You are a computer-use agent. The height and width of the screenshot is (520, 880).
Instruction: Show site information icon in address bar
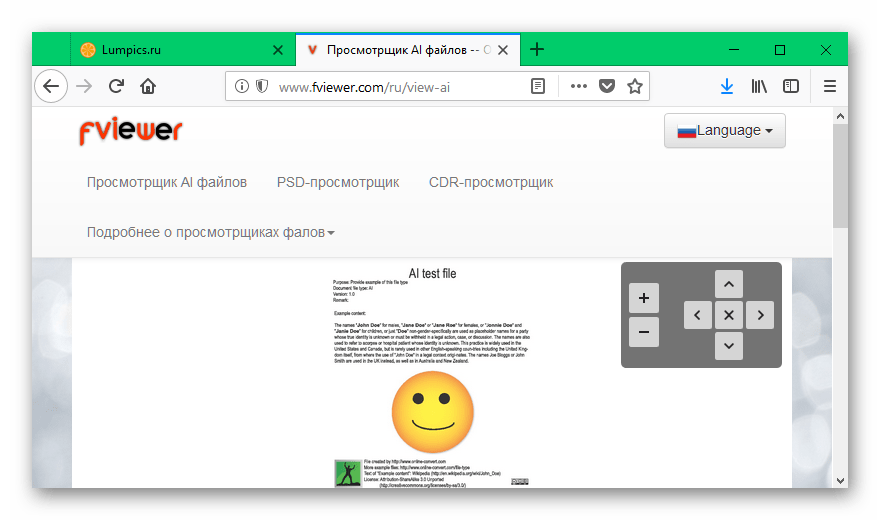(x=241, y=86)
